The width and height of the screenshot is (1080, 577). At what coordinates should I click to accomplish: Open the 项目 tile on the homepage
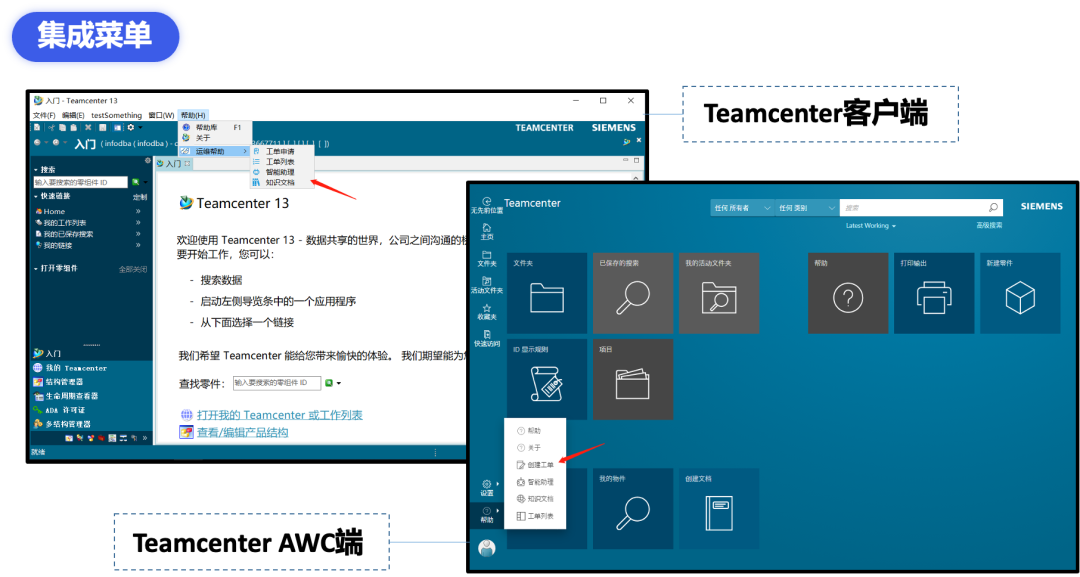[633, 380]
